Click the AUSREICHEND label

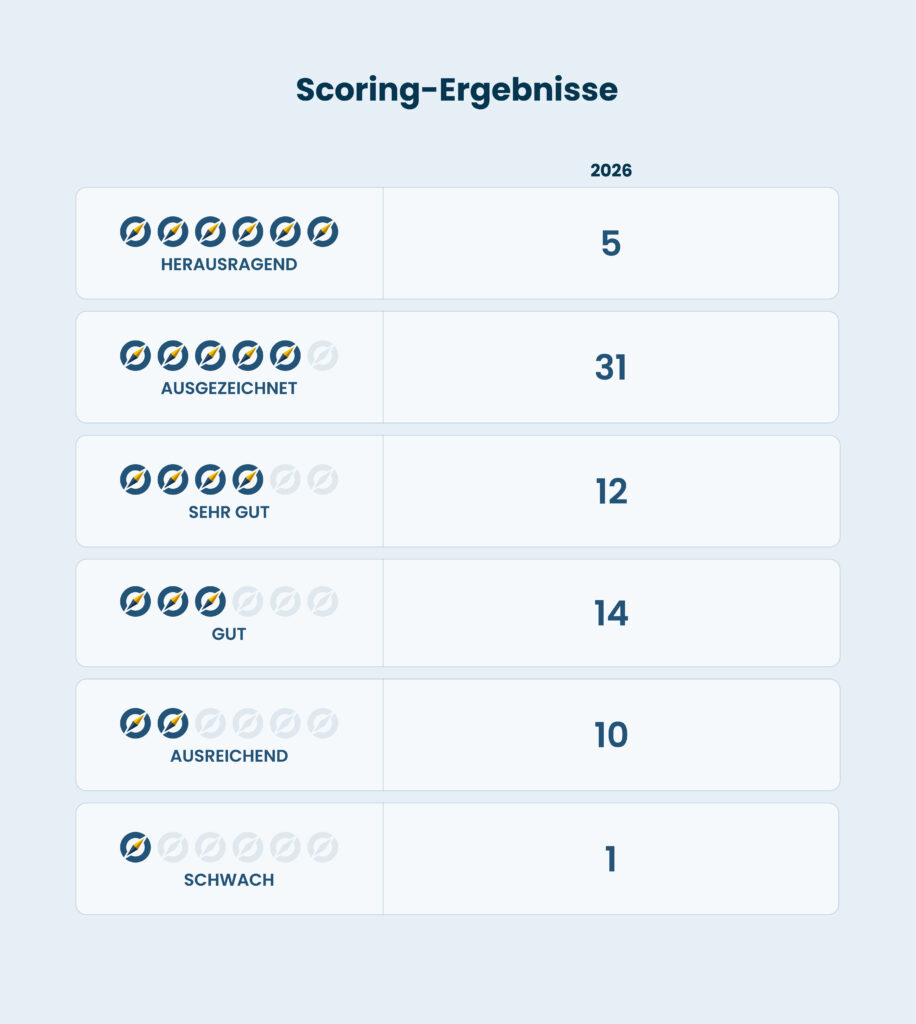click(229, 756)
